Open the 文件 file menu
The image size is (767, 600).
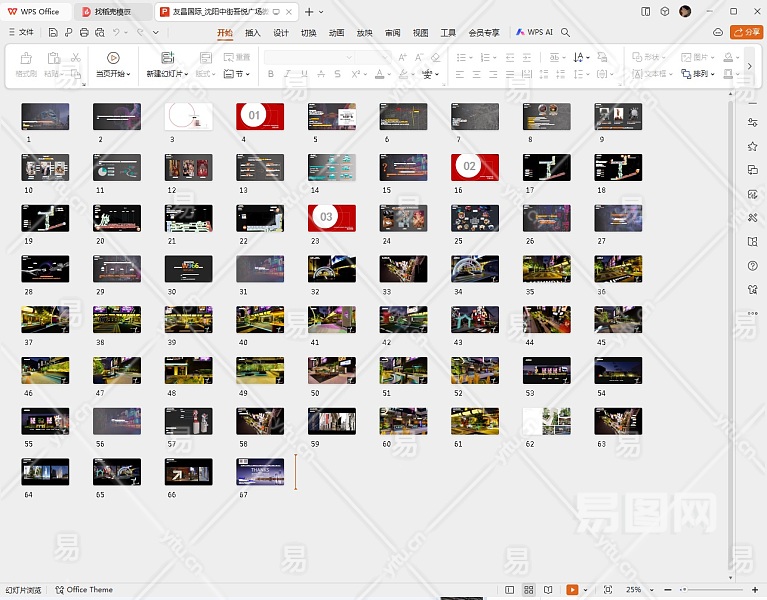click(x=20, y=32)
